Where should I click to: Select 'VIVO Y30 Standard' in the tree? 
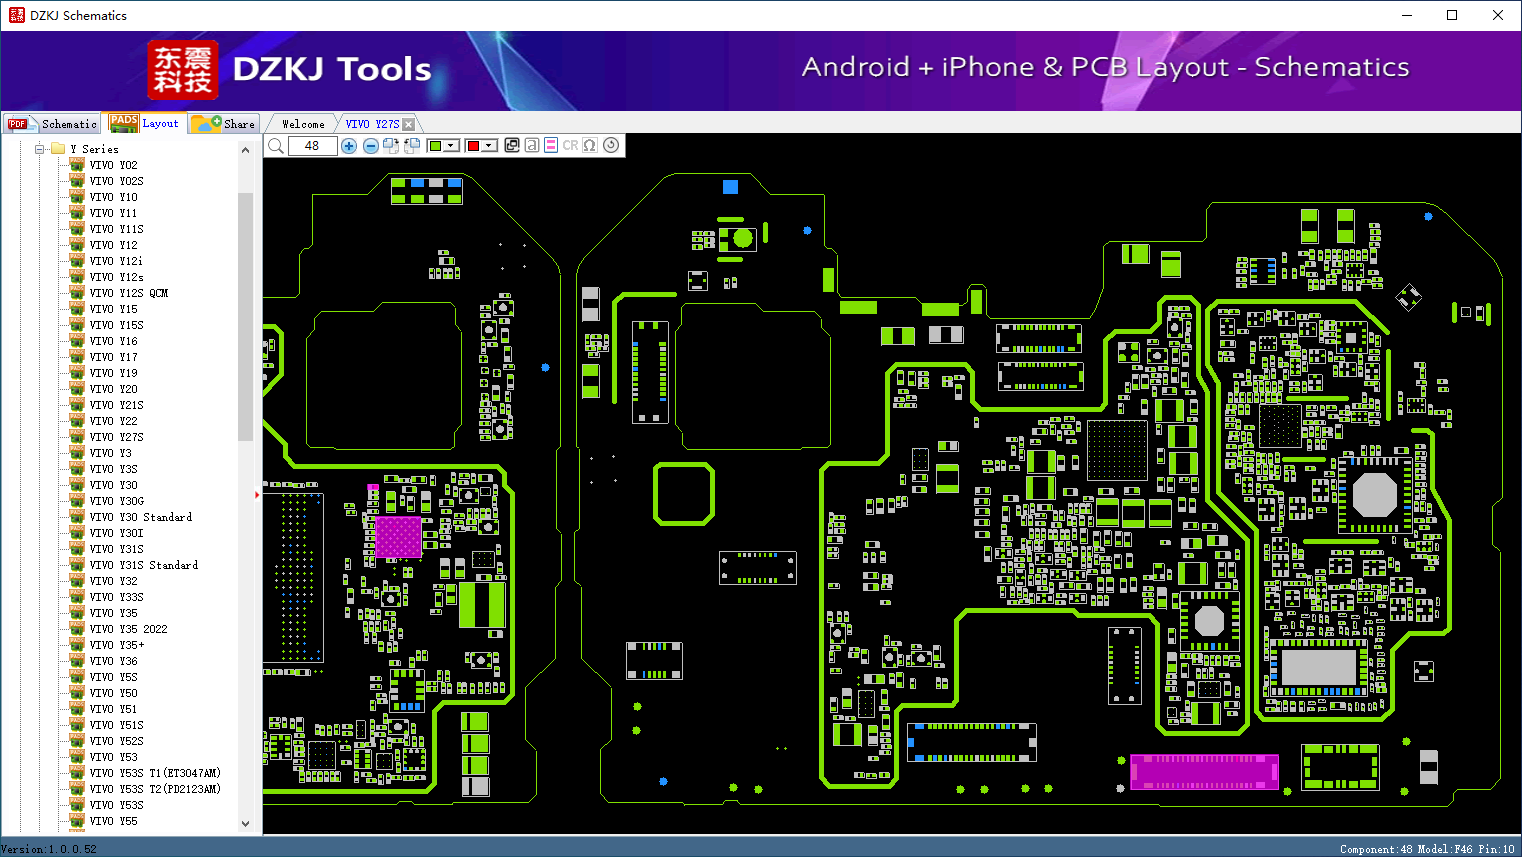click(x=141, y=517)
